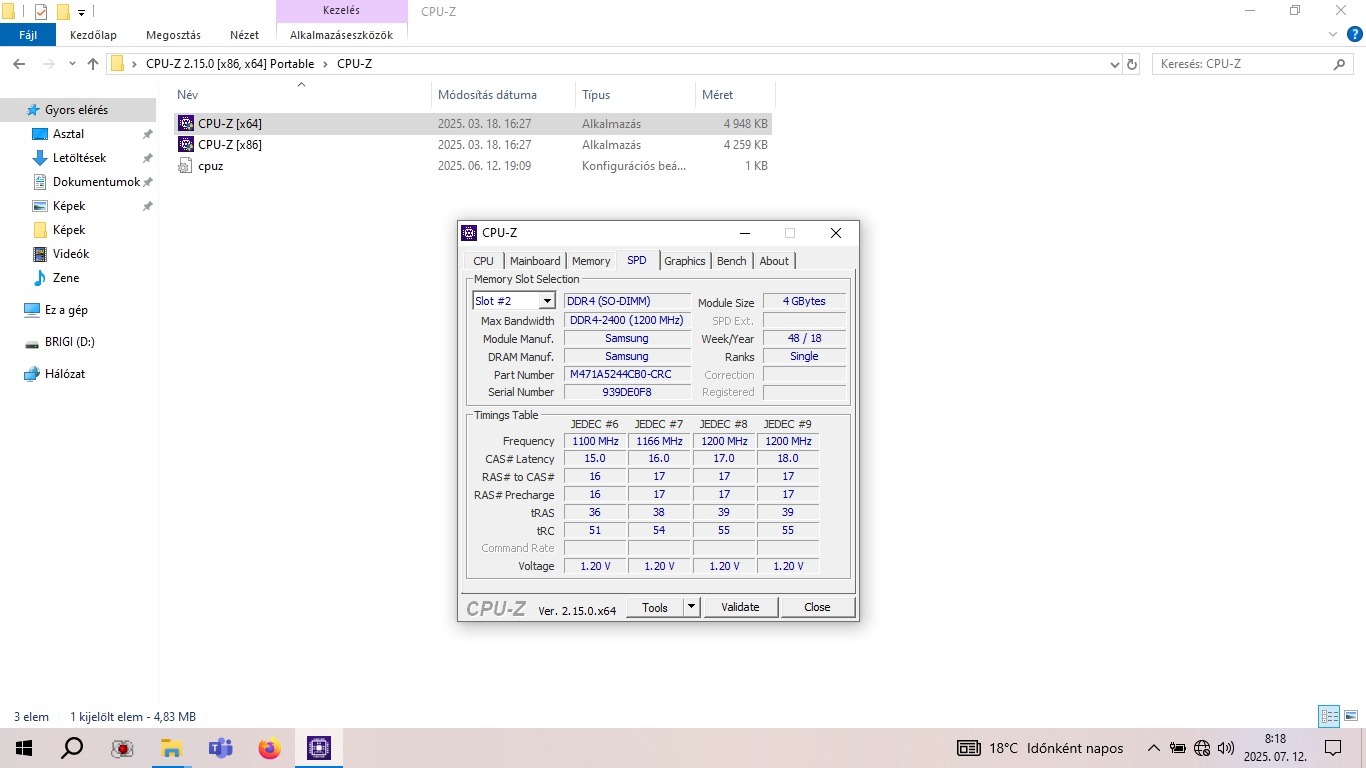Open taskbar search magnifier
The image size is (1366, 768).
click(x=72, y=748)
